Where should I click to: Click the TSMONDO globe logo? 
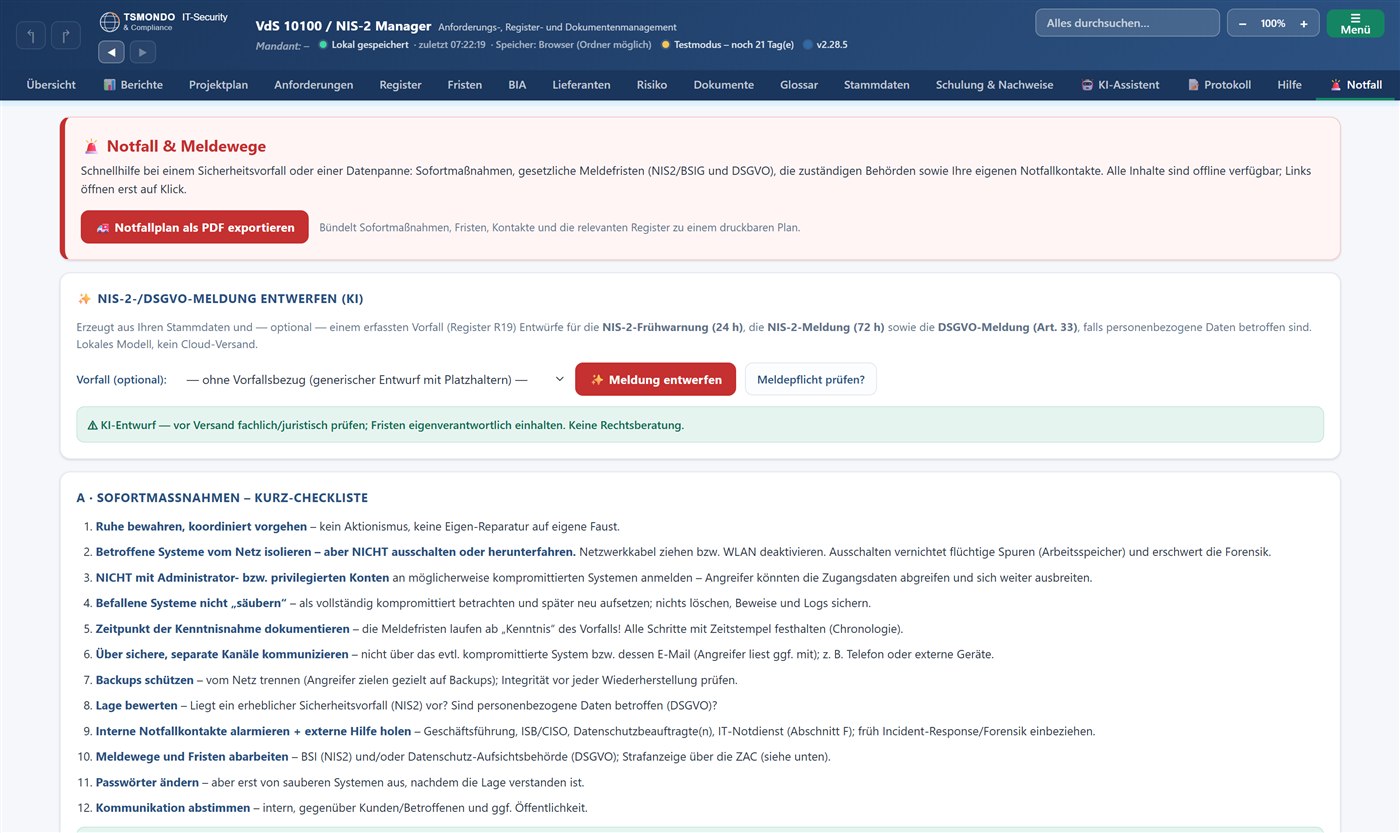click(x=110, y=21)
